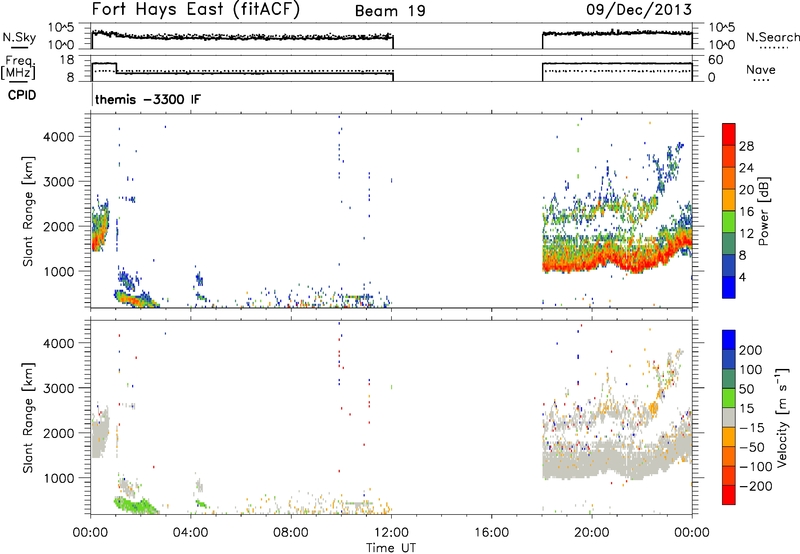Image resolution: width=800 pixels, height=554 pixels.
Task: Click the '16:00' time axis label
Action: [x=491, y=533]
